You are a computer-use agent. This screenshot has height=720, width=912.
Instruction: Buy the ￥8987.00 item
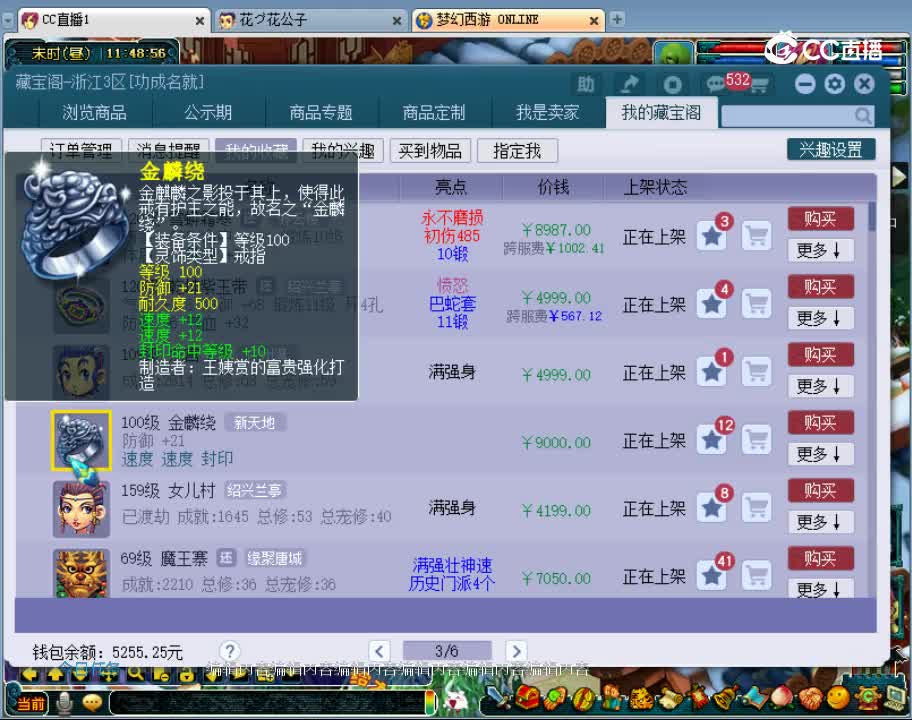point(820,219)
